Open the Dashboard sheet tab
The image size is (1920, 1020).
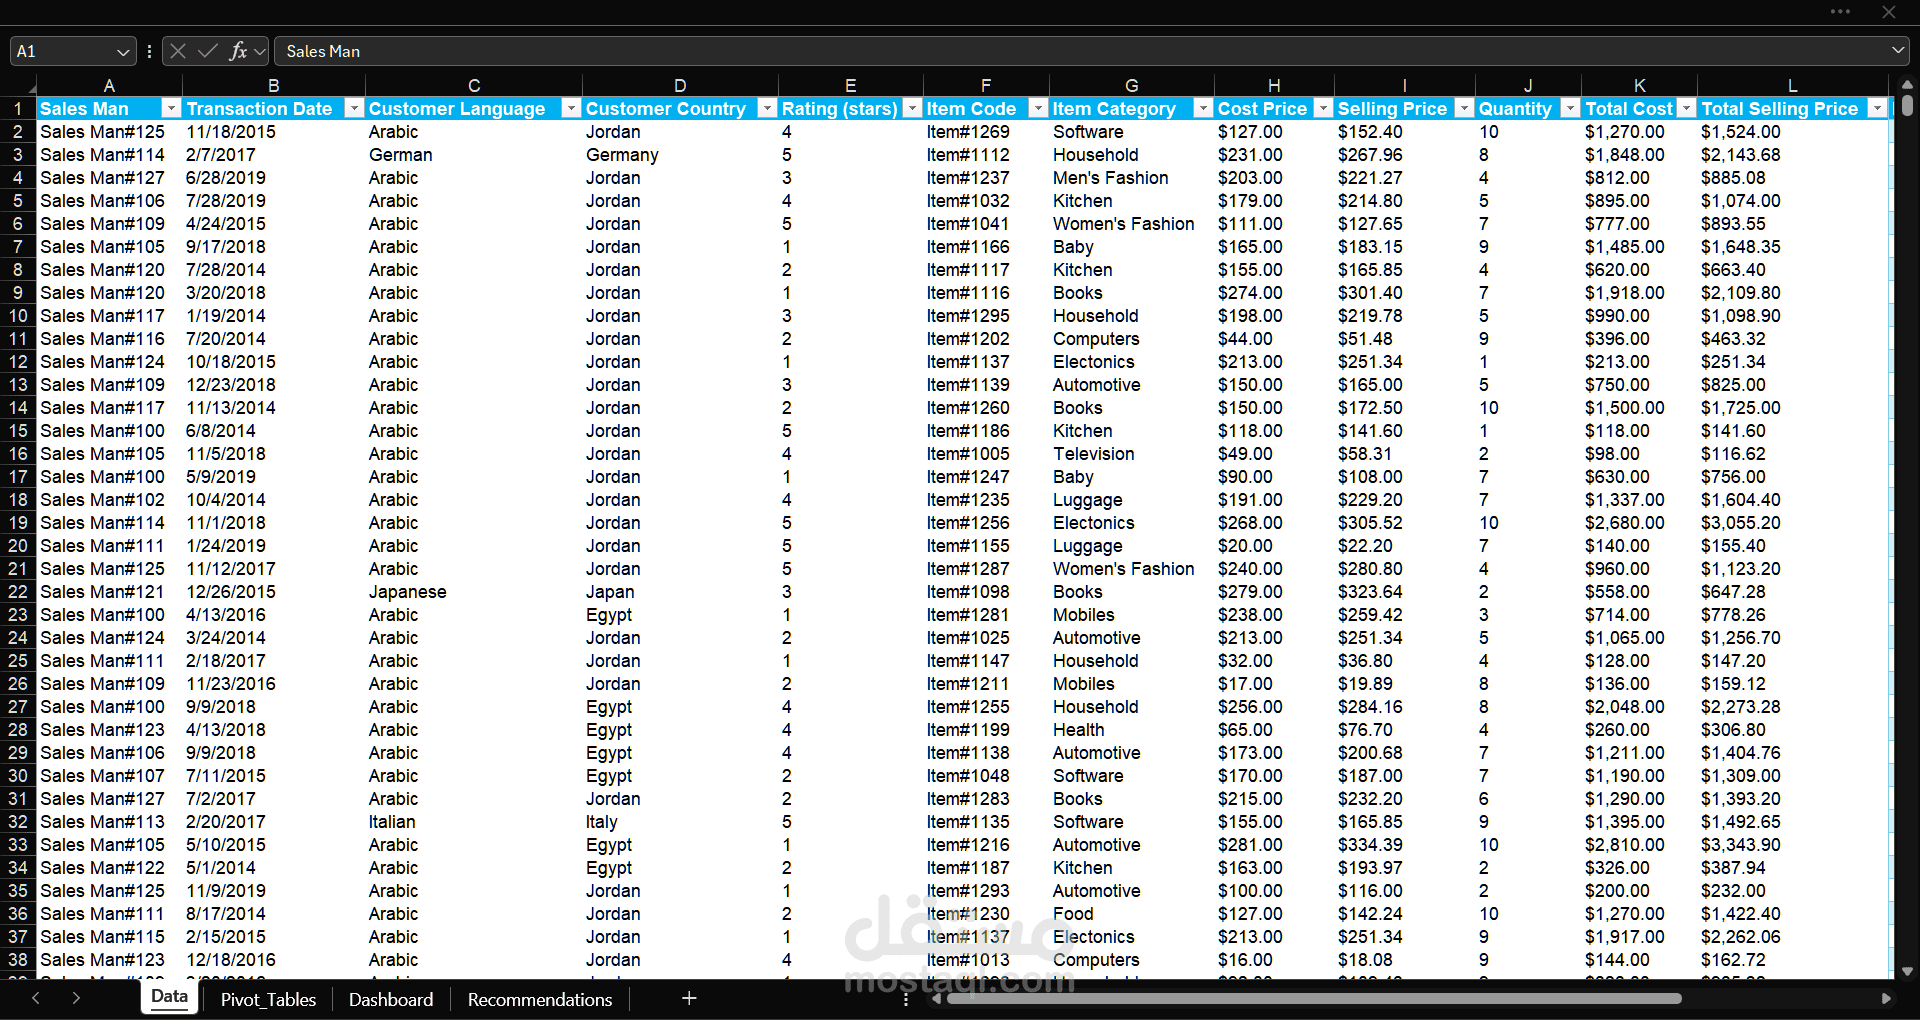click(391, 999)
